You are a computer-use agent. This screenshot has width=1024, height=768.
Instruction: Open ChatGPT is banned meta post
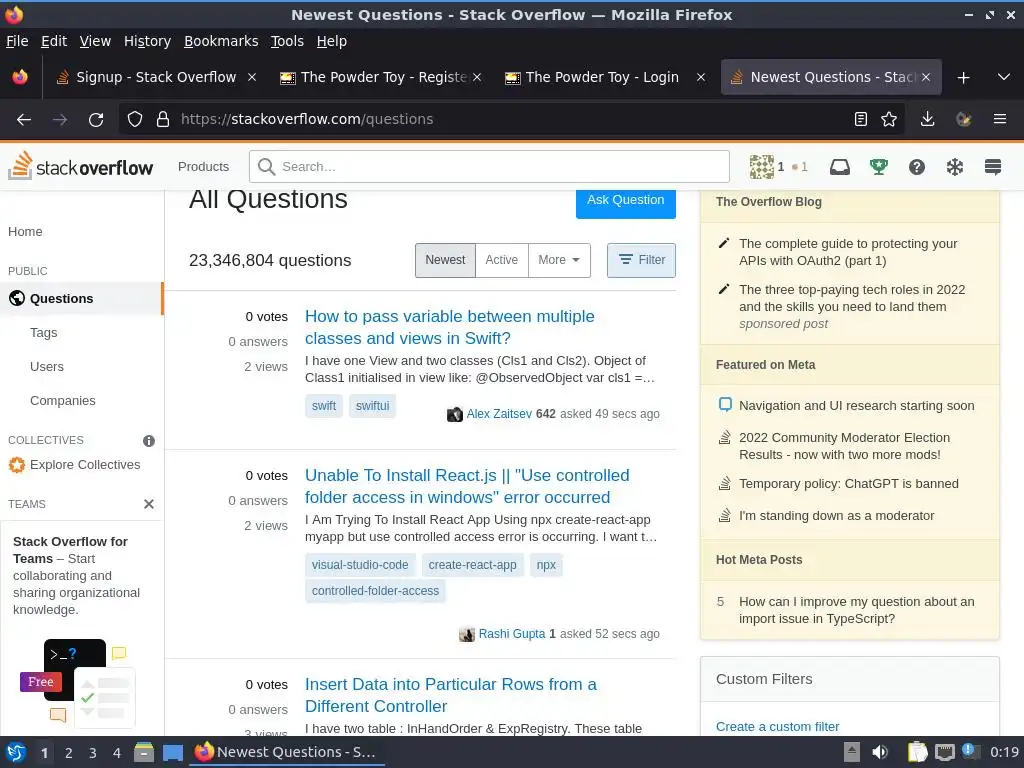[848, 484]
